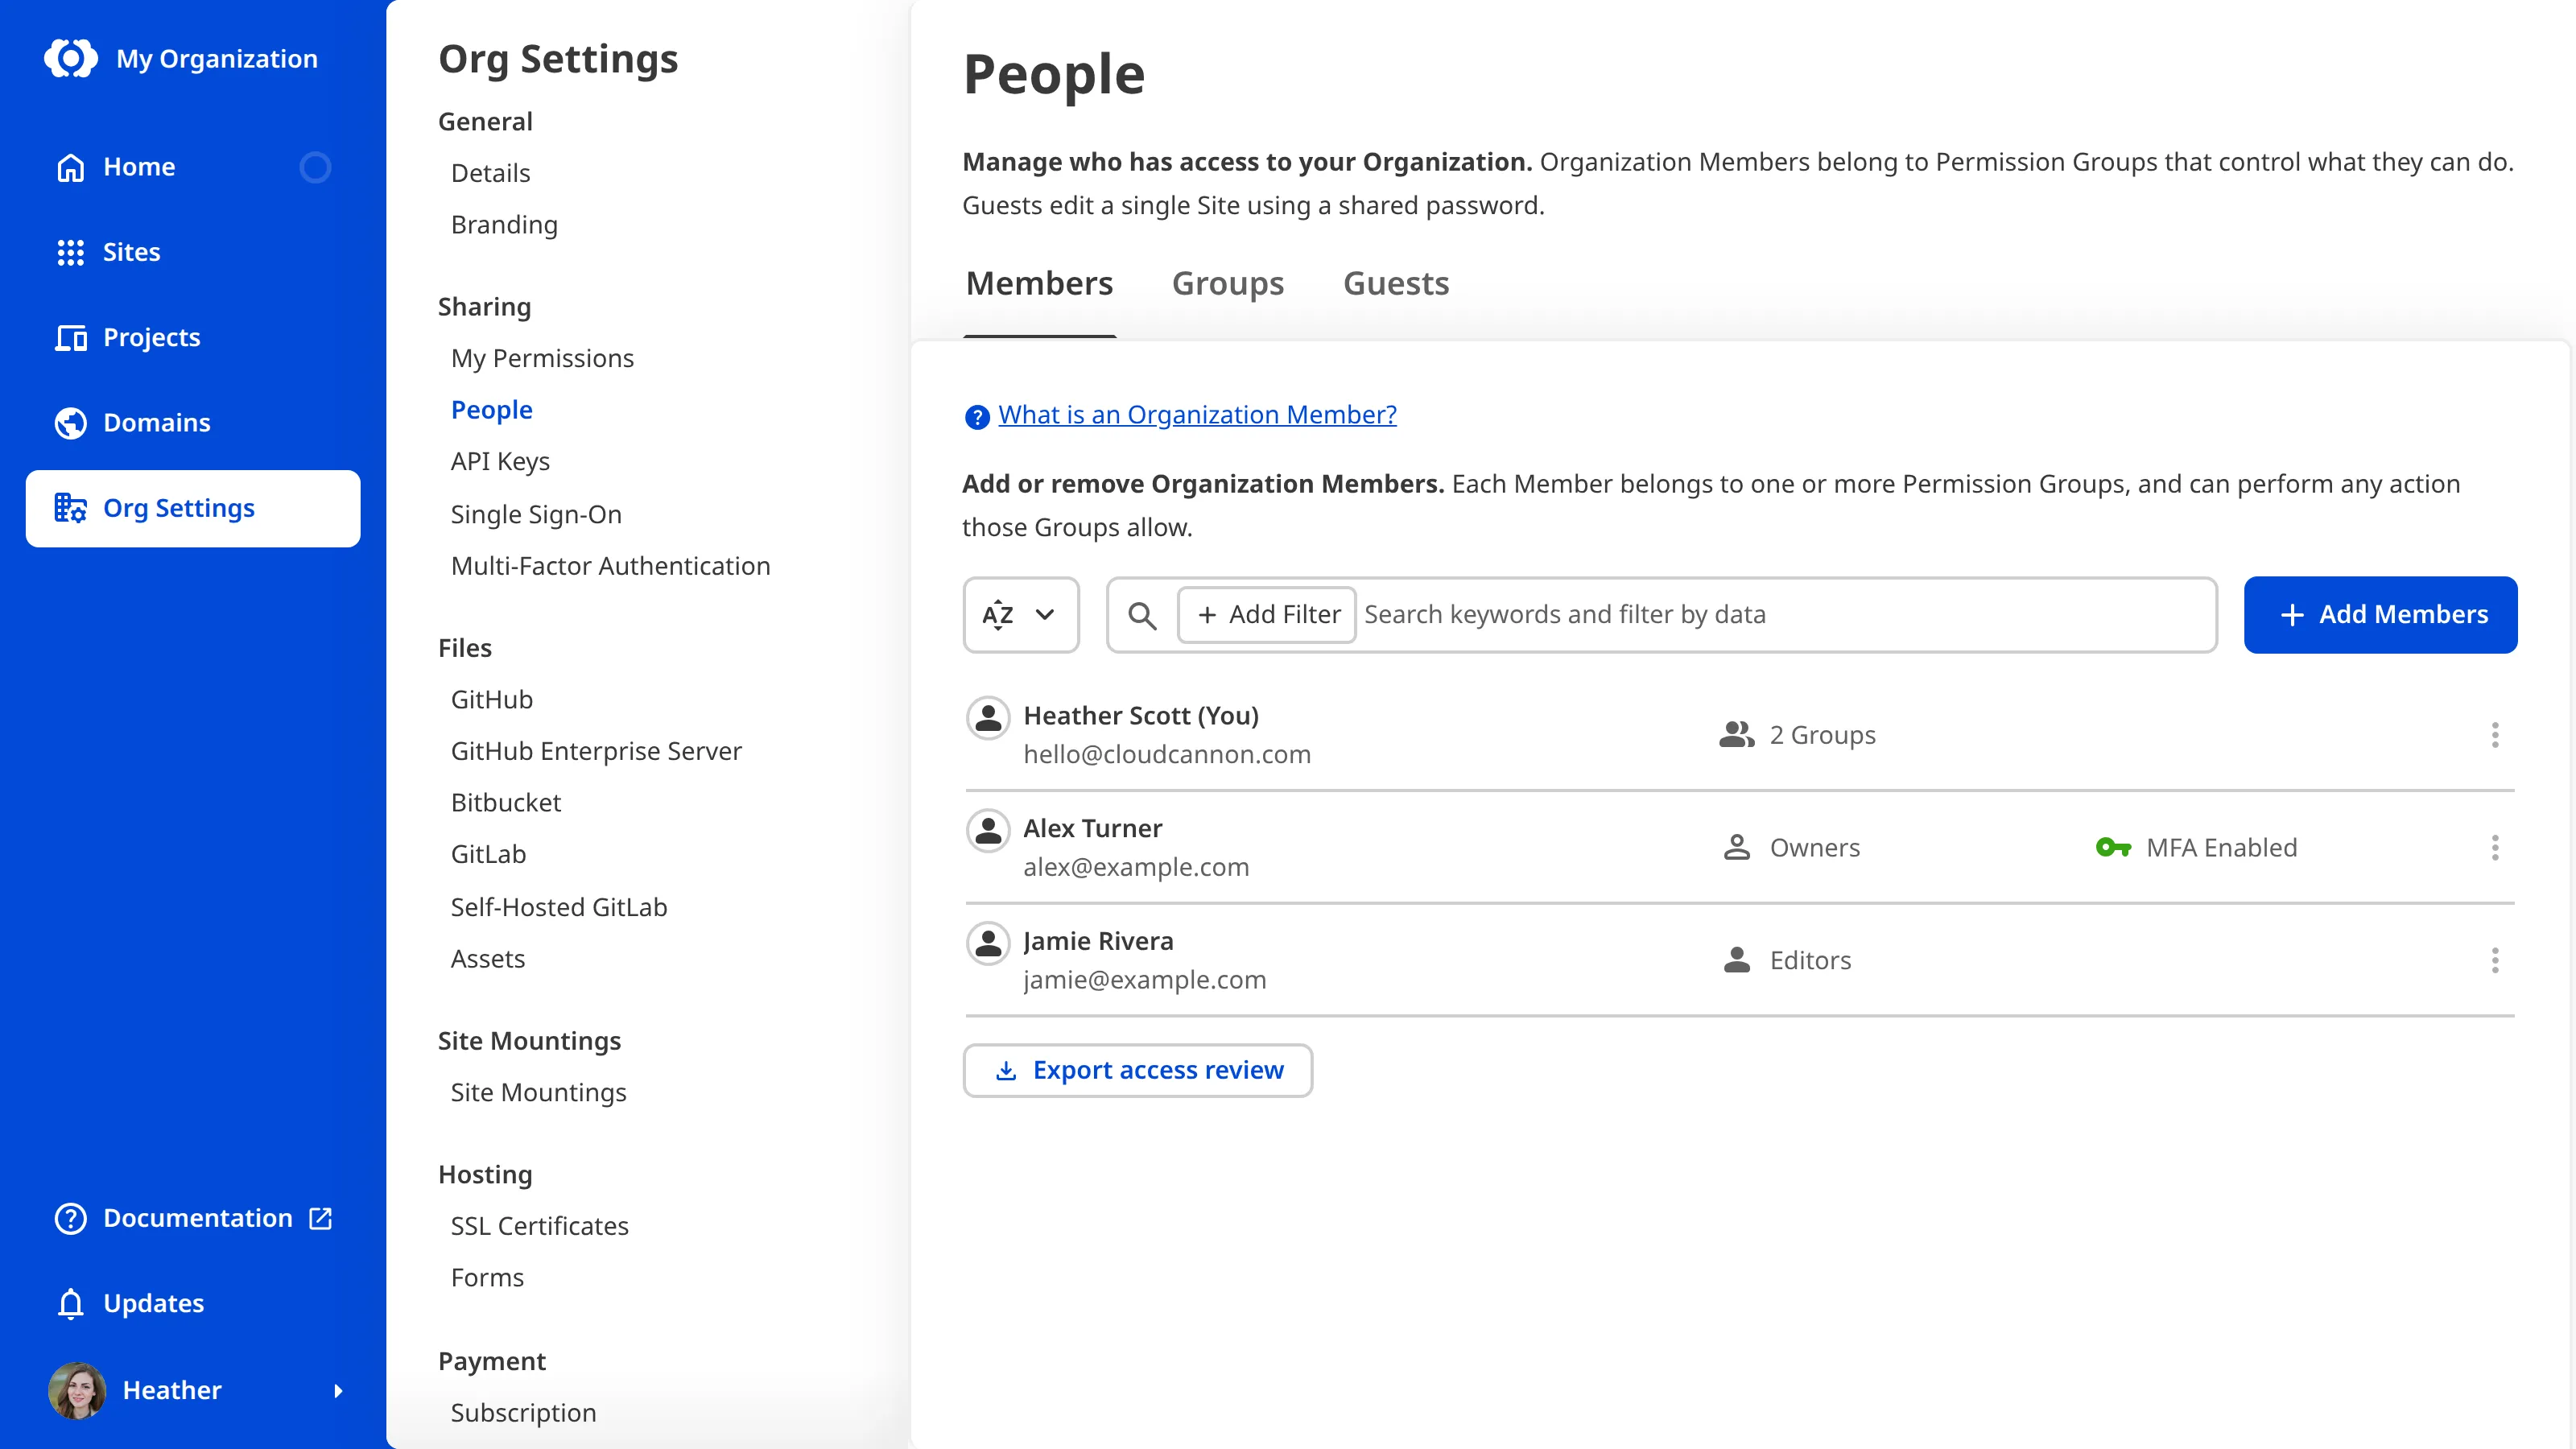This screenshot has width=2576, height=1449.
Task: Click the Updates bell icon
Action: tap(70, 1303)
